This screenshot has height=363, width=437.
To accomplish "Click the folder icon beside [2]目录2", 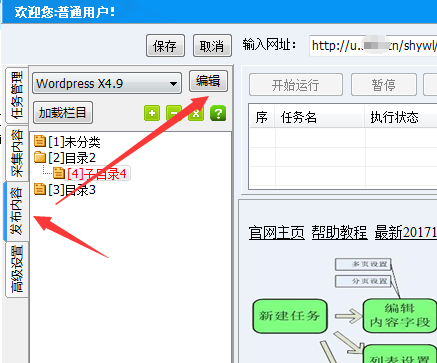I will point(40,157).
